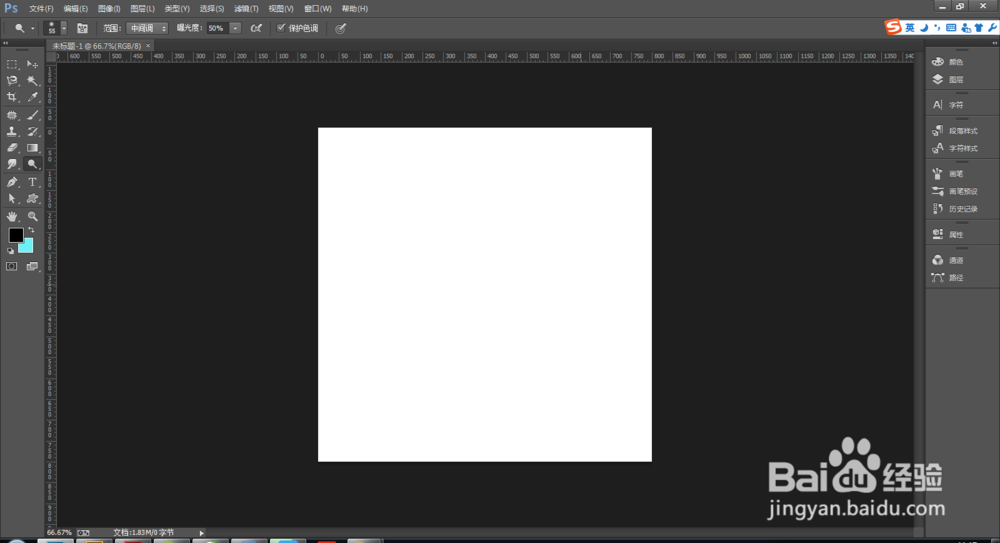Select the Hand tool
This screenshot has width=1000, height=543.
pyautogui.click(x=12, y=216)
